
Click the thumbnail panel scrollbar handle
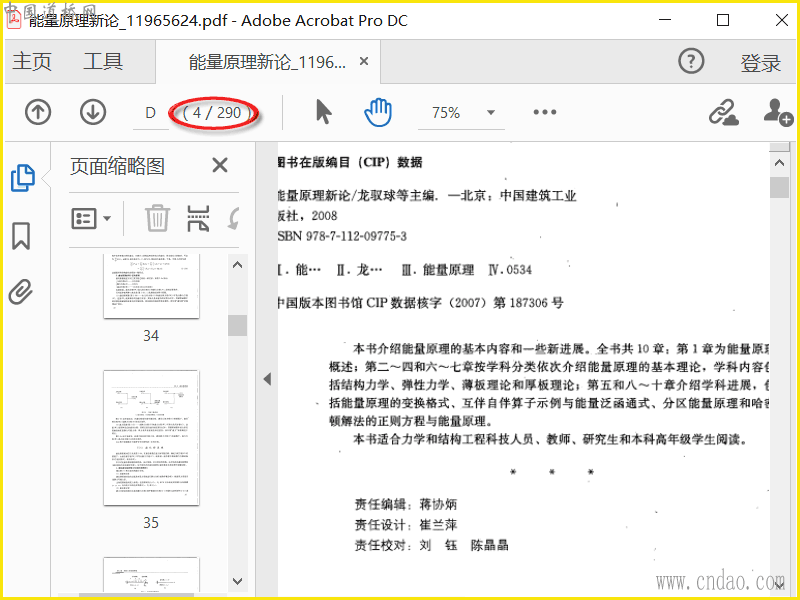click(237, 325)
